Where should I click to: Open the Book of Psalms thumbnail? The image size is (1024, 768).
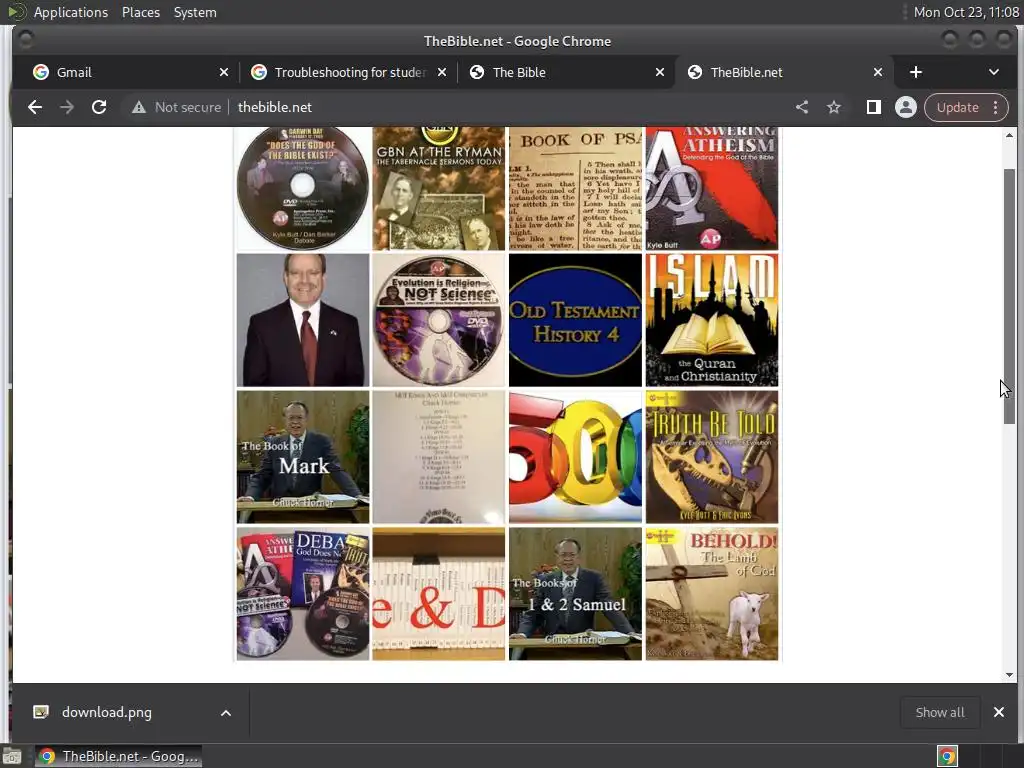pos(575,188)
